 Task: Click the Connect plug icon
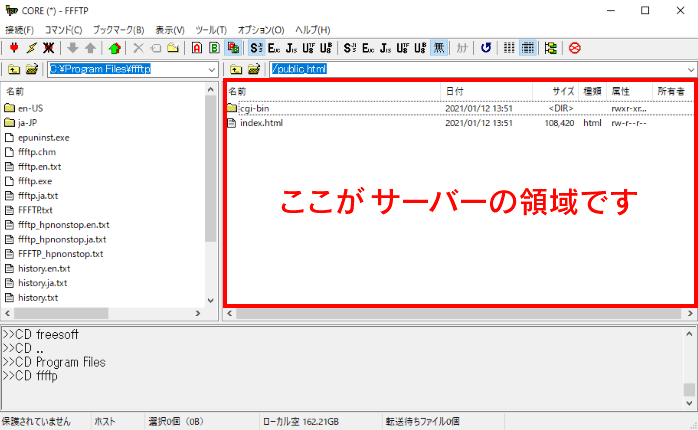coord(12,47)
